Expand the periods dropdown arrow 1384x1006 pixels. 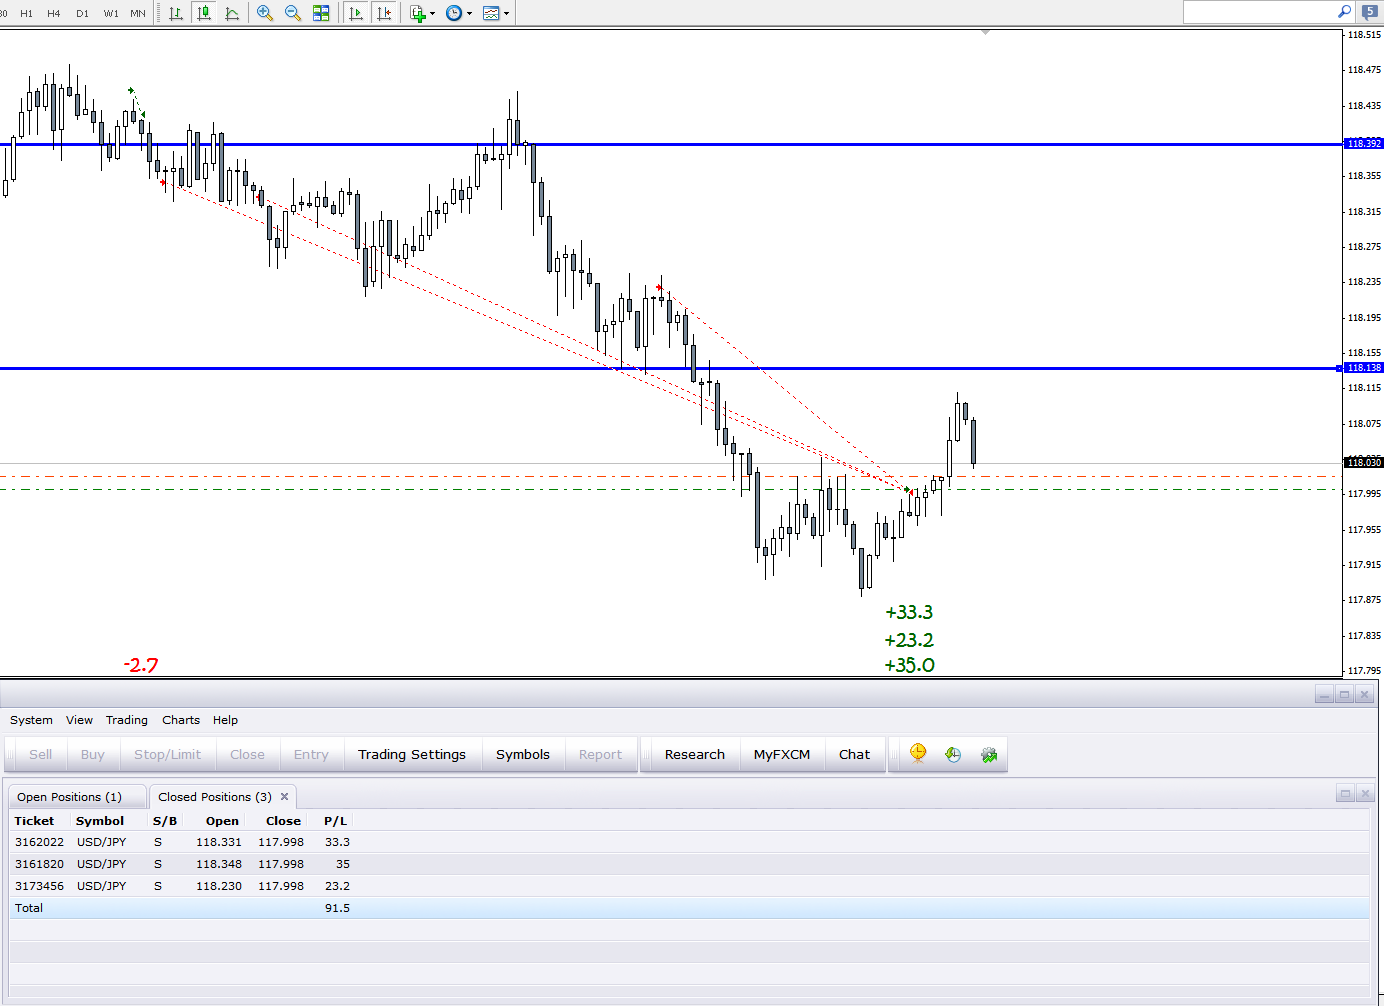pos(469,14)
